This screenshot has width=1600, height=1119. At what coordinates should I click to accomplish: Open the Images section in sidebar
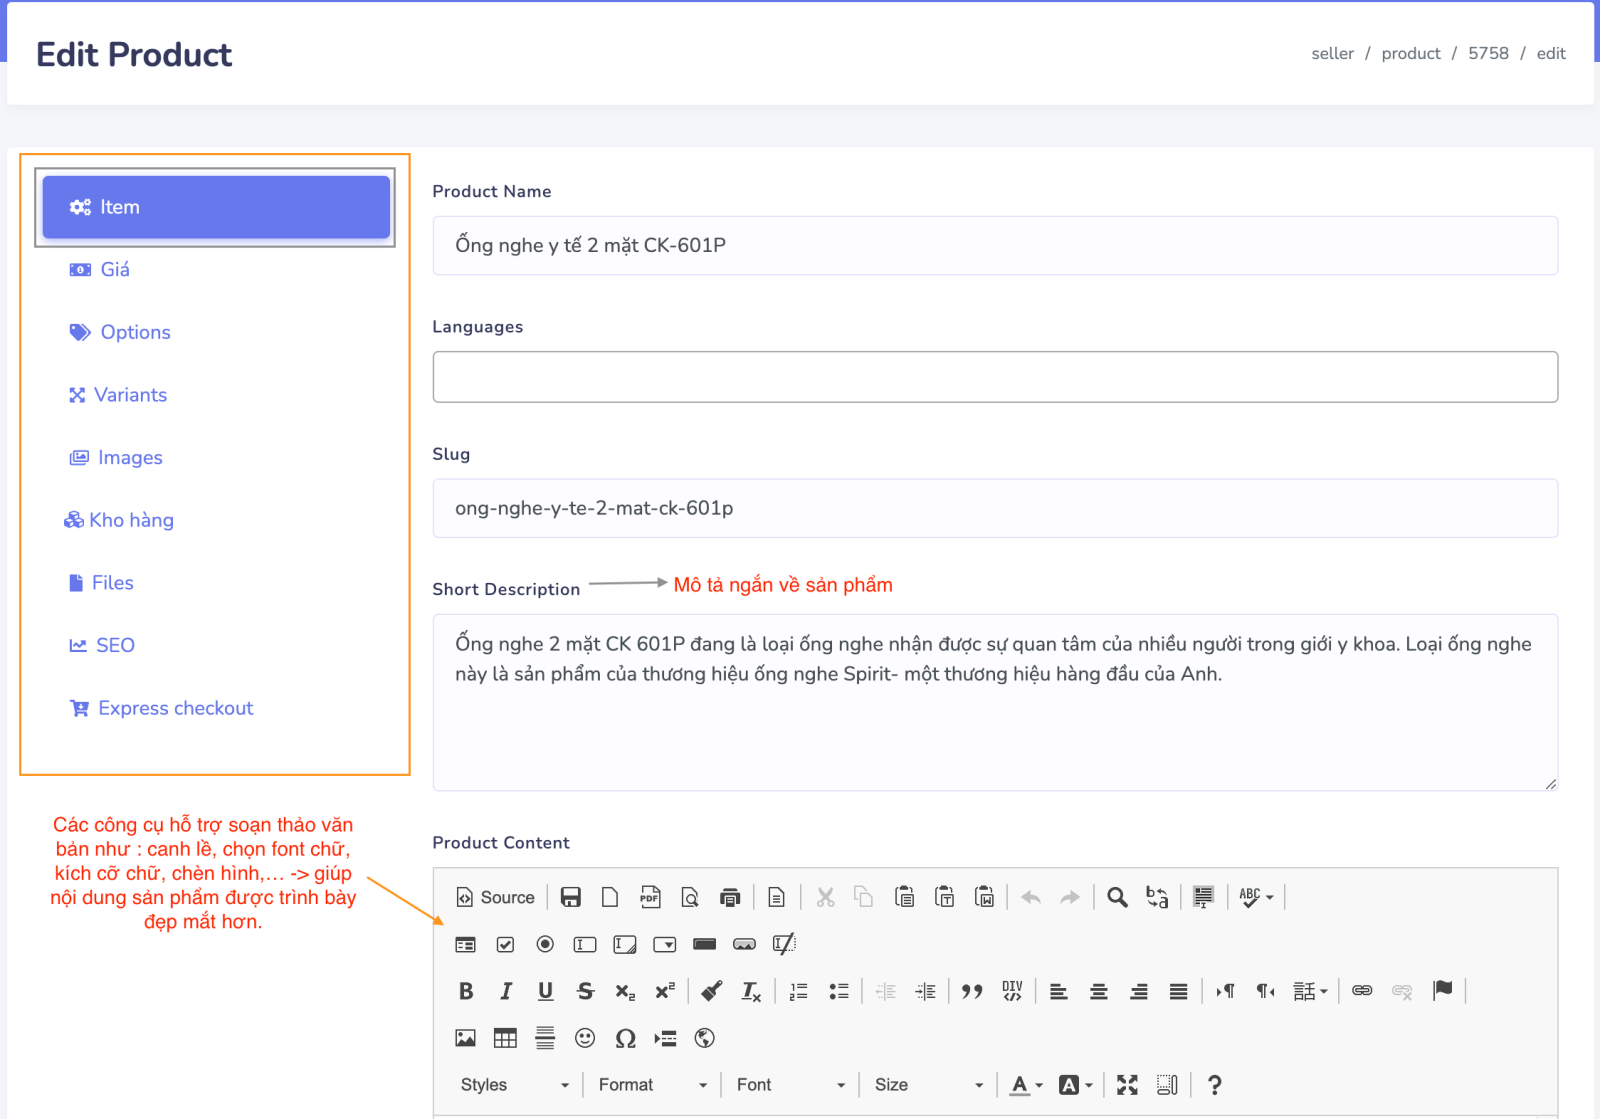pyautogui.click(x=130, y=457)
